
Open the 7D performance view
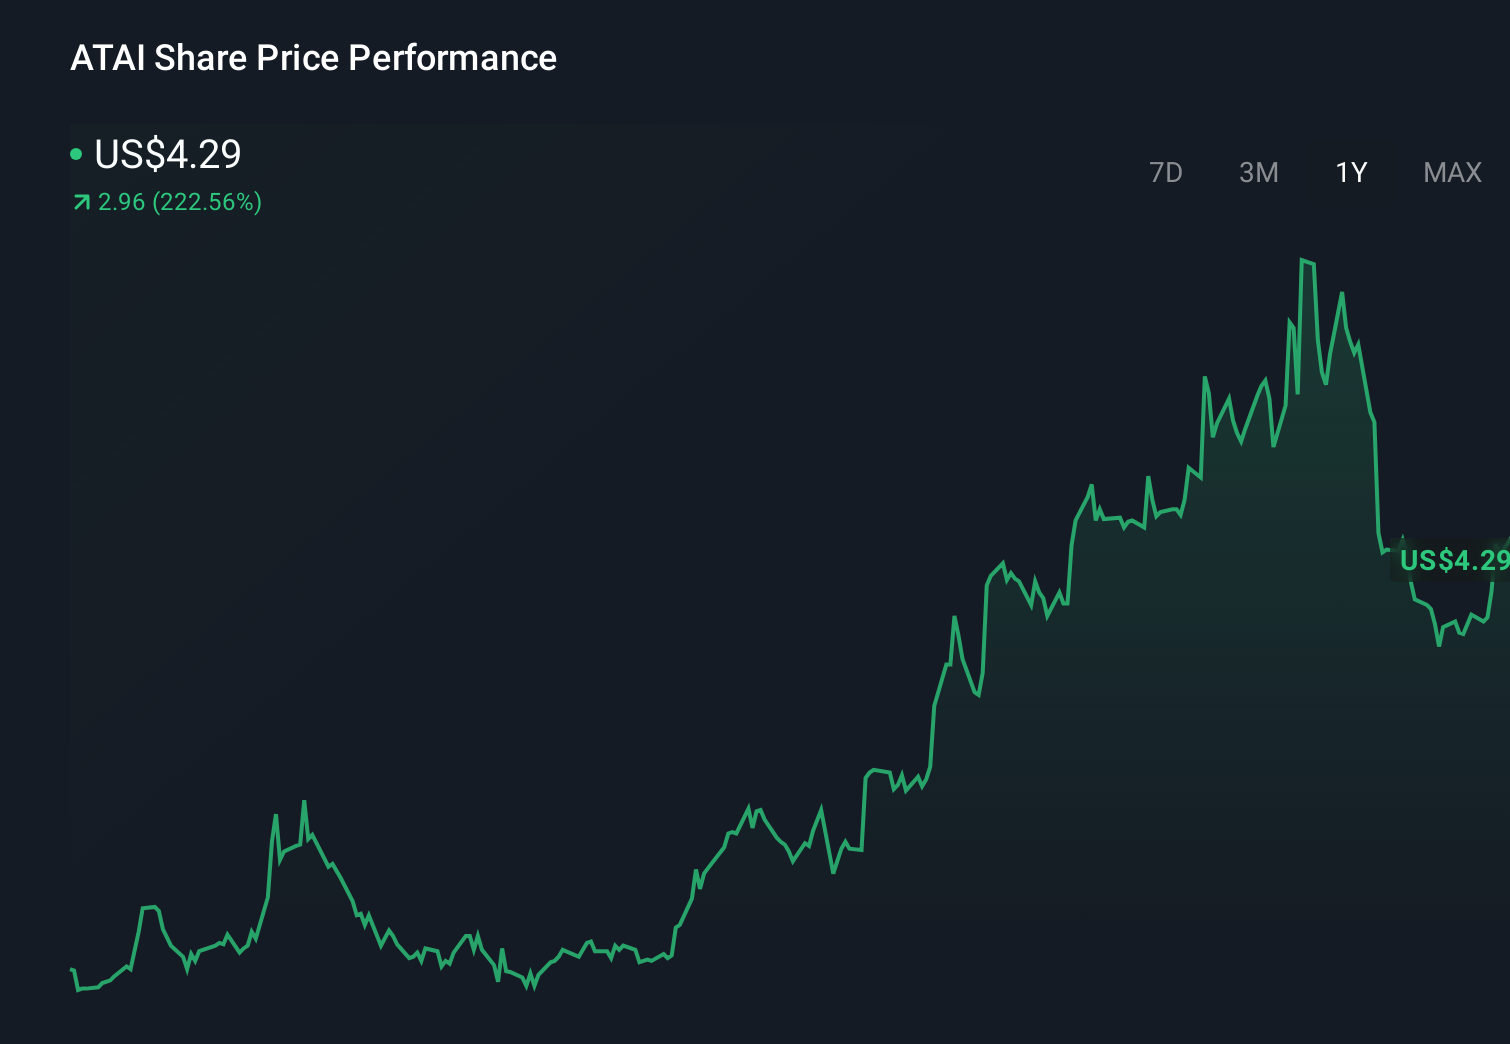(x=1166, y=172)
